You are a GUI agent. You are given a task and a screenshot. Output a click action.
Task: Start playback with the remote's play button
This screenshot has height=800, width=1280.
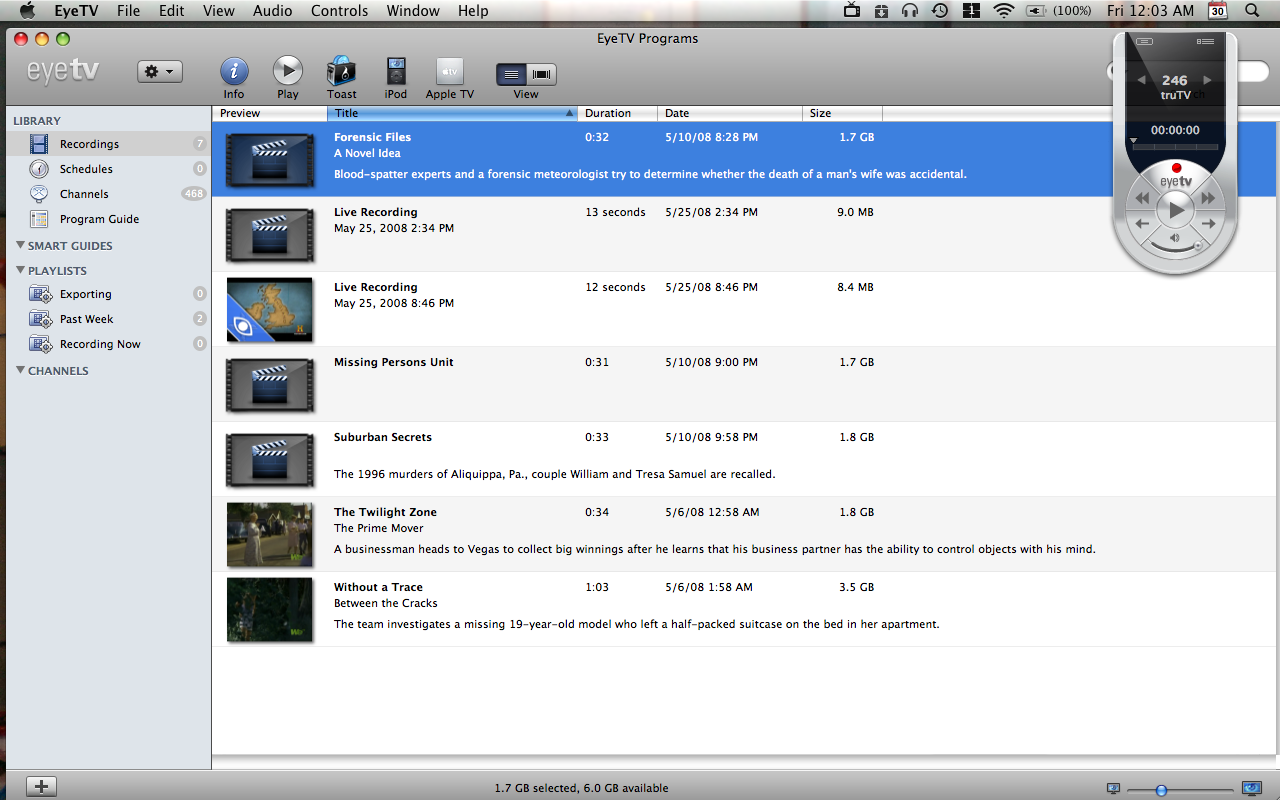1176,210
